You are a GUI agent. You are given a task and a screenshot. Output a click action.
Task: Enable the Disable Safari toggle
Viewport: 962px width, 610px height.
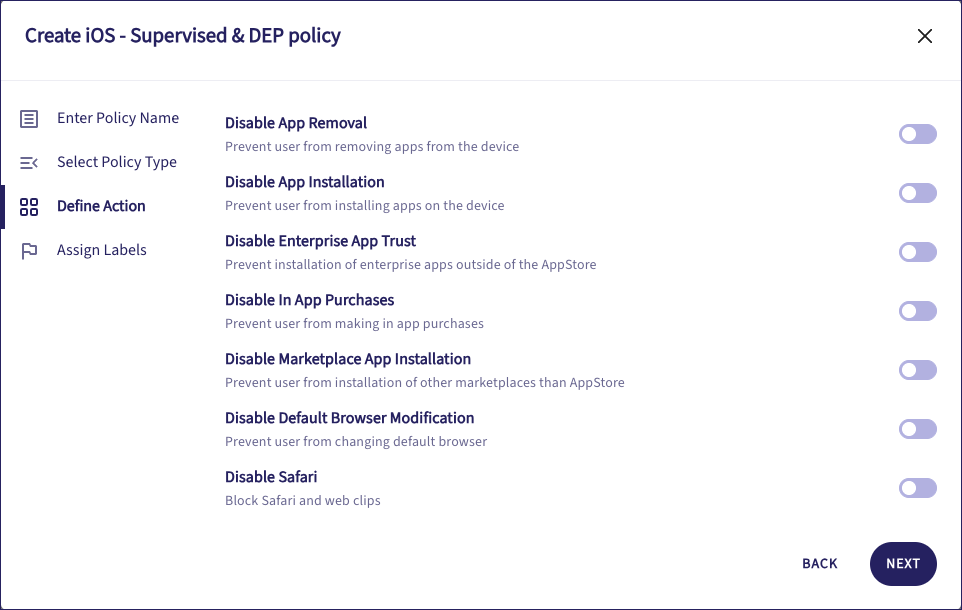coord(917,488)
